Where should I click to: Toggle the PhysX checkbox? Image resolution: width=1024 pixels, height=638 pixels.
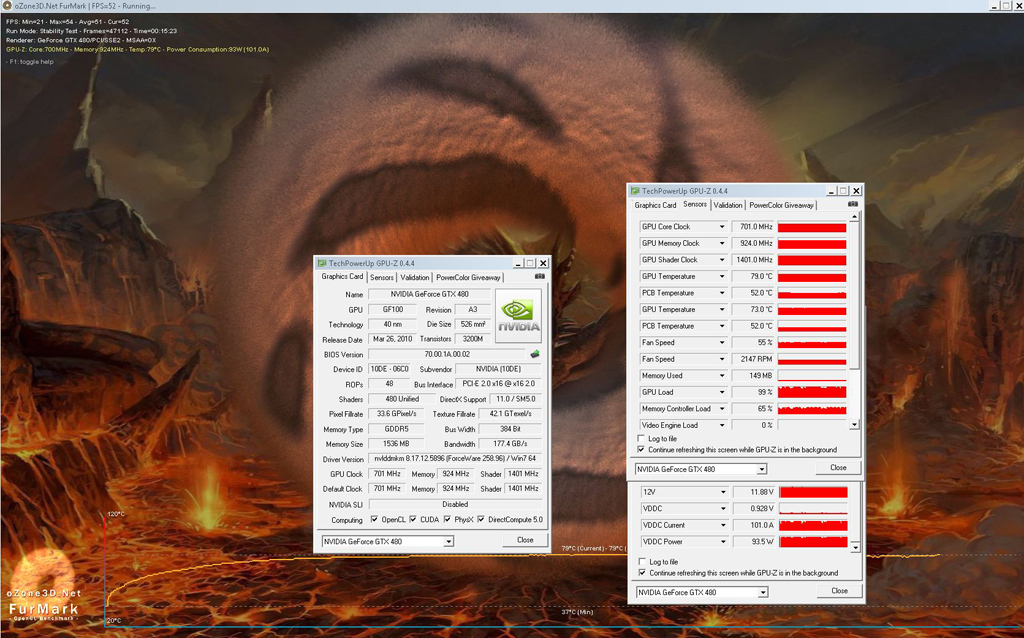[x=447, y=520]
